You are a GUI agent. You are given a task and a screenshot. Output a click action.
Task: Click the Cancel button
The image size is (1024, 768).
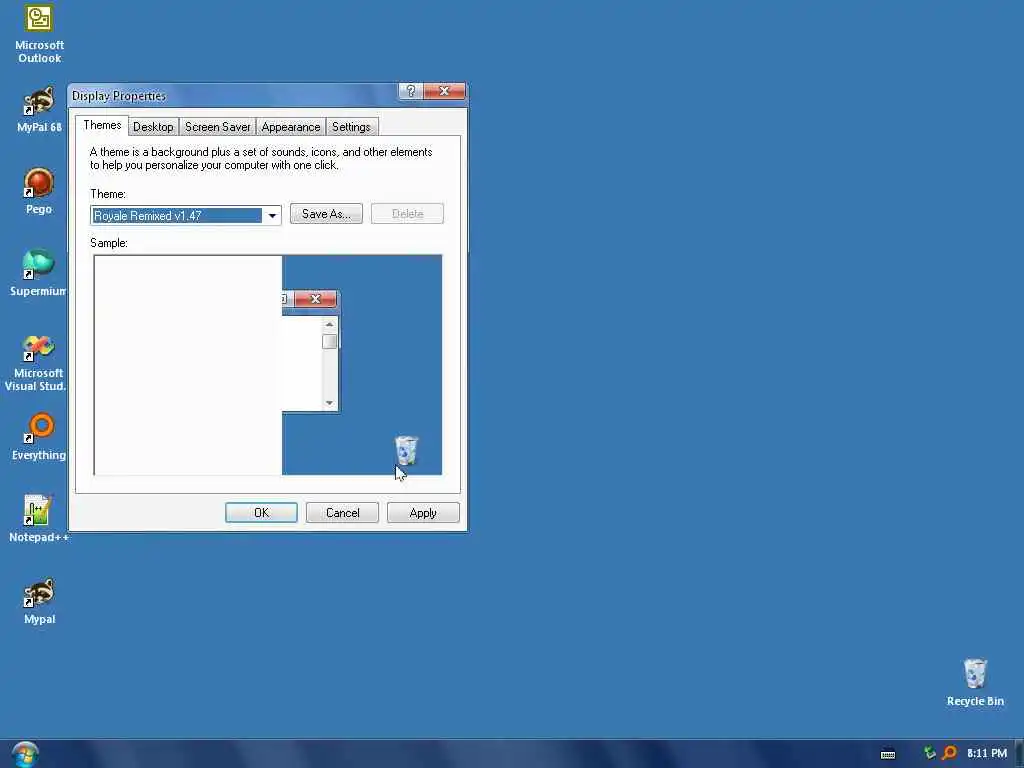342,513
